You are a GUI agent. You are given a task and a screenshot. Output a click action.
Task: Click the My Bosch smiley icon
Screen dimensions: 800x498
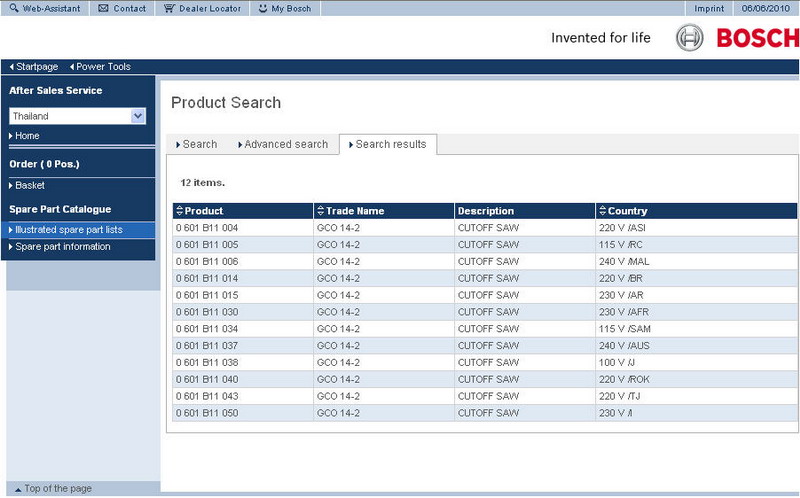coord(262,8)
